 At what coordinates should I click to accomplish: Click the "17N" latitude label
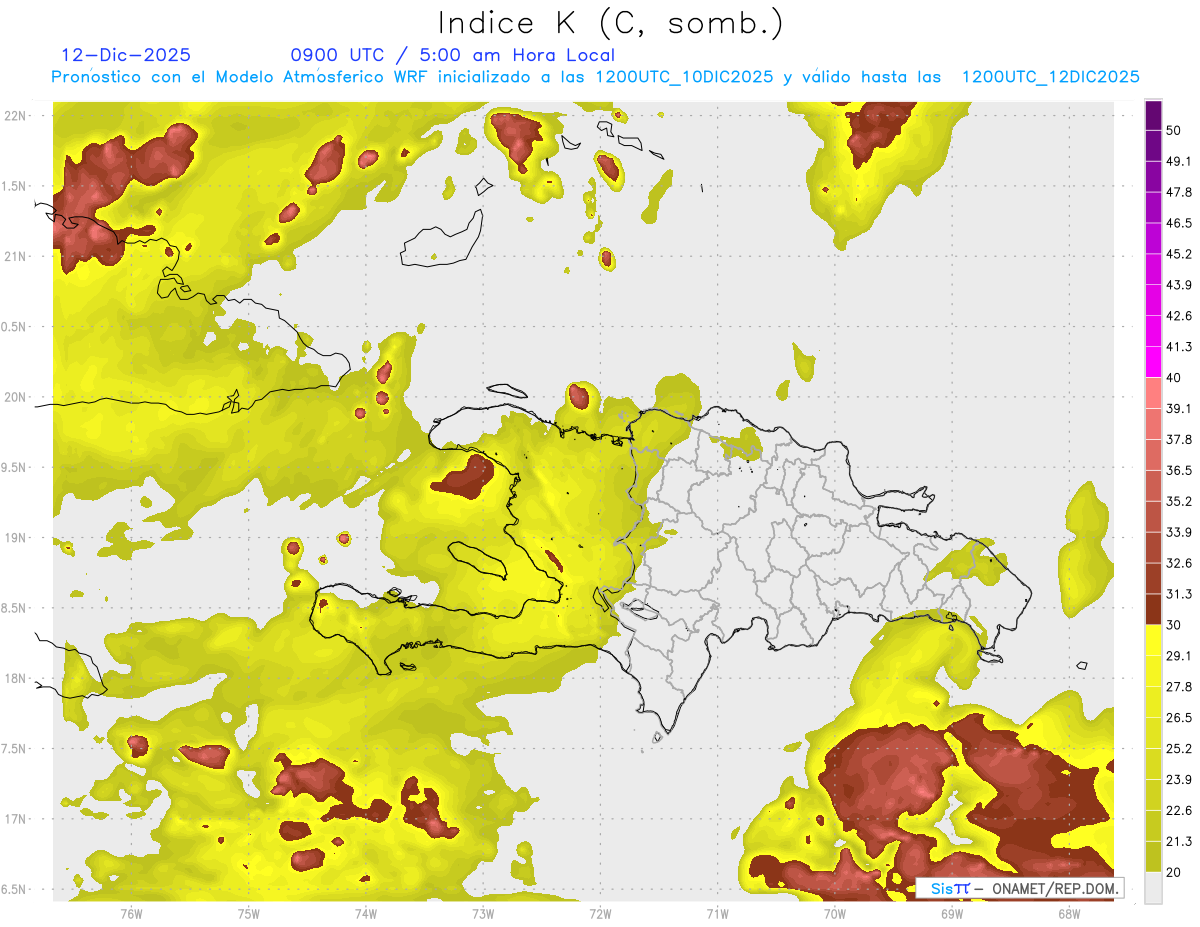pos(15,819)
